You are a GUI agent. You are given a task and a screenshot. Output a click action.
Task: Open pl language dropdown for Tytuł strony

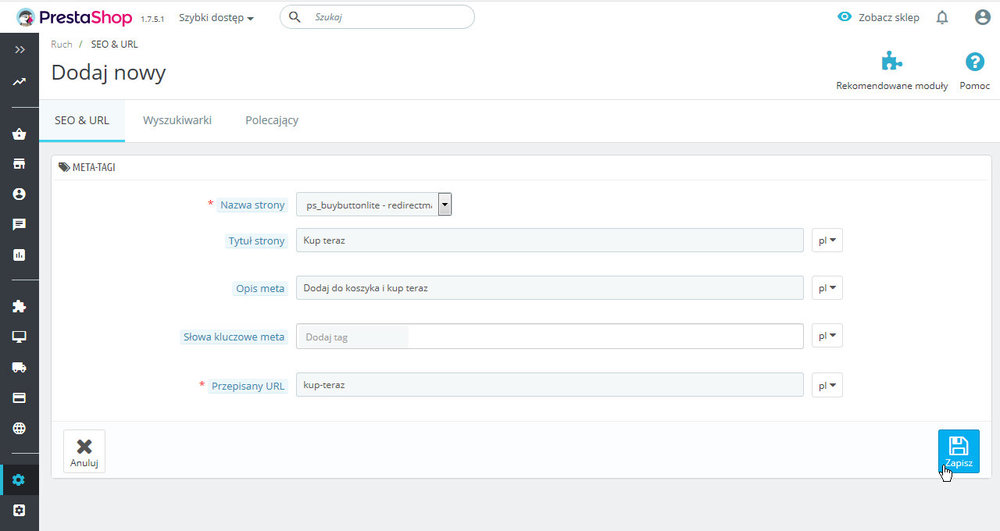pyautogui.click(x=827, y=240)
